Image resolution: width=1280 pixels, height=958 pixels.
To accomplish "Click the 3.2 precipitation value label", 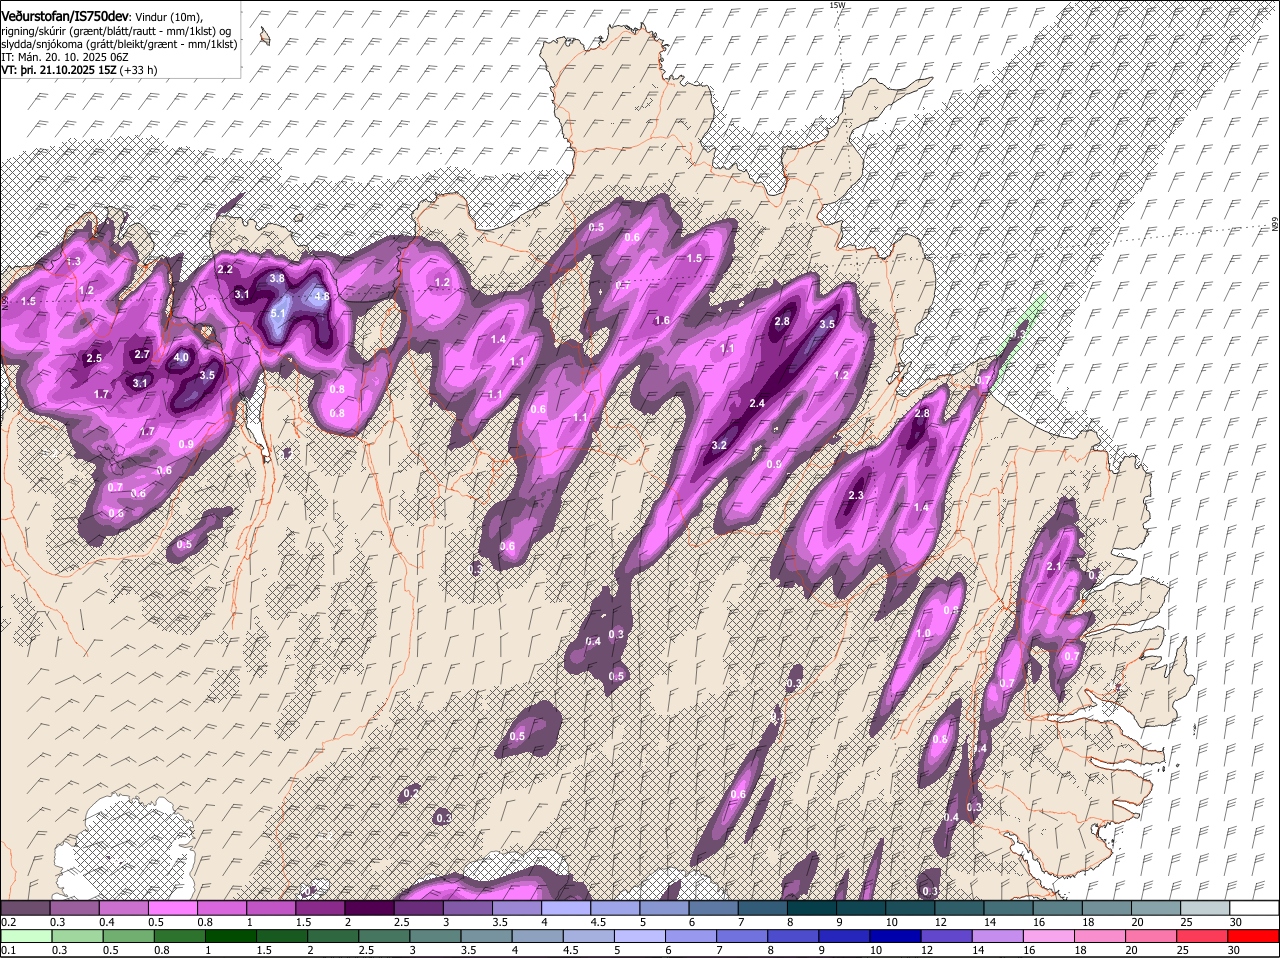I will 719,445.
